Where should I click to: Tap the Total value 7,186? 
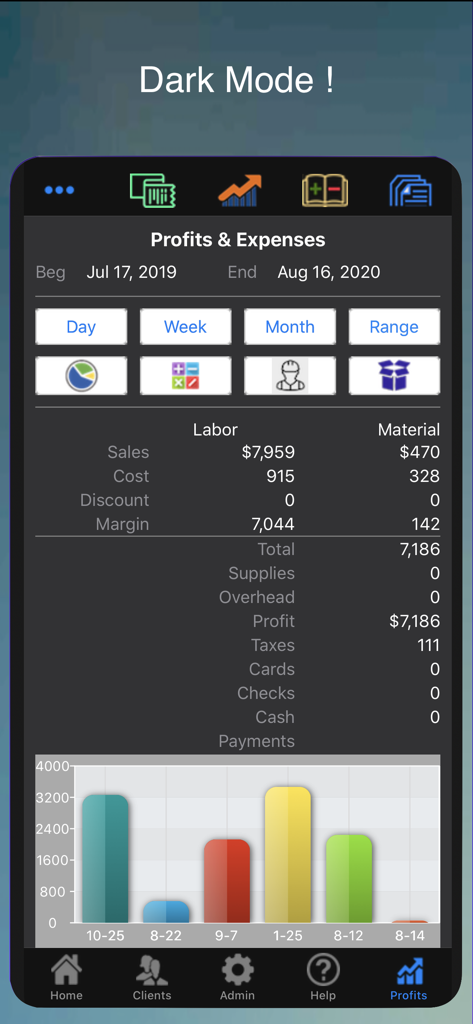(x=419, y=549)
